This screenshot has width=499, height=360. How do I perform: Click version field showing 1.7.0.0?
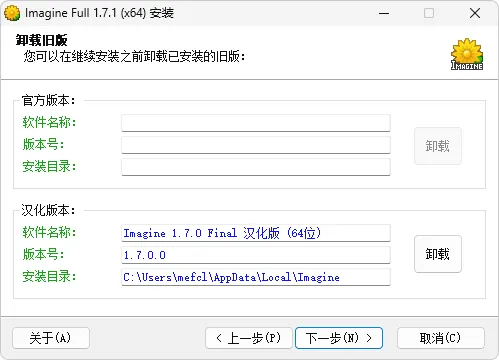pyautogui.click(x=256, y=255)
